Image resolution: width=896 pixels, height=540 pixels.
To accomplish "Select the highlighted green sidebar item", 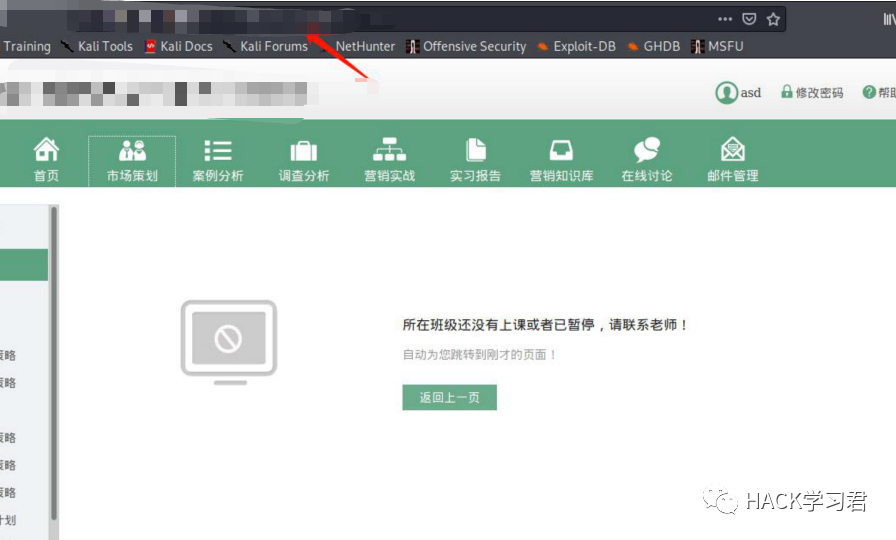I will [24, 265].
